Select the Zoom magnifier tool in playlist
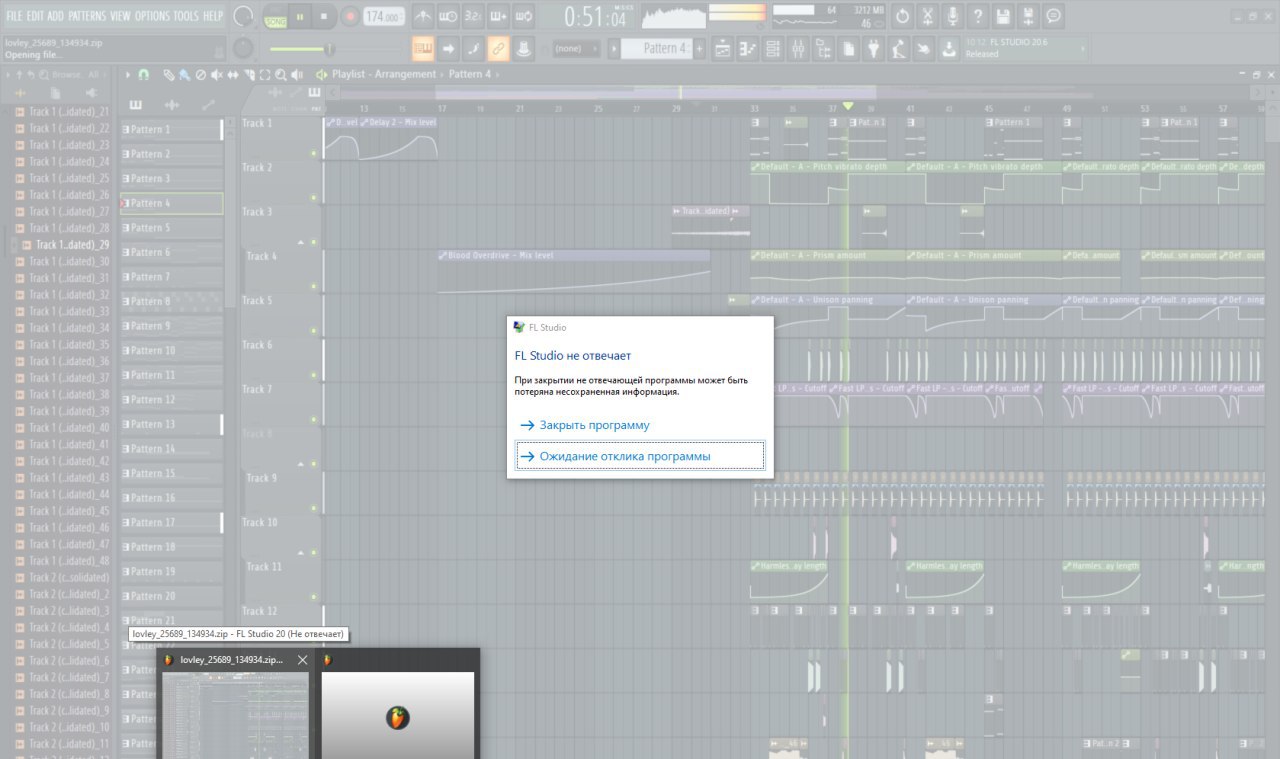Screen dimensions: 1280x759 tap(280, 75)
